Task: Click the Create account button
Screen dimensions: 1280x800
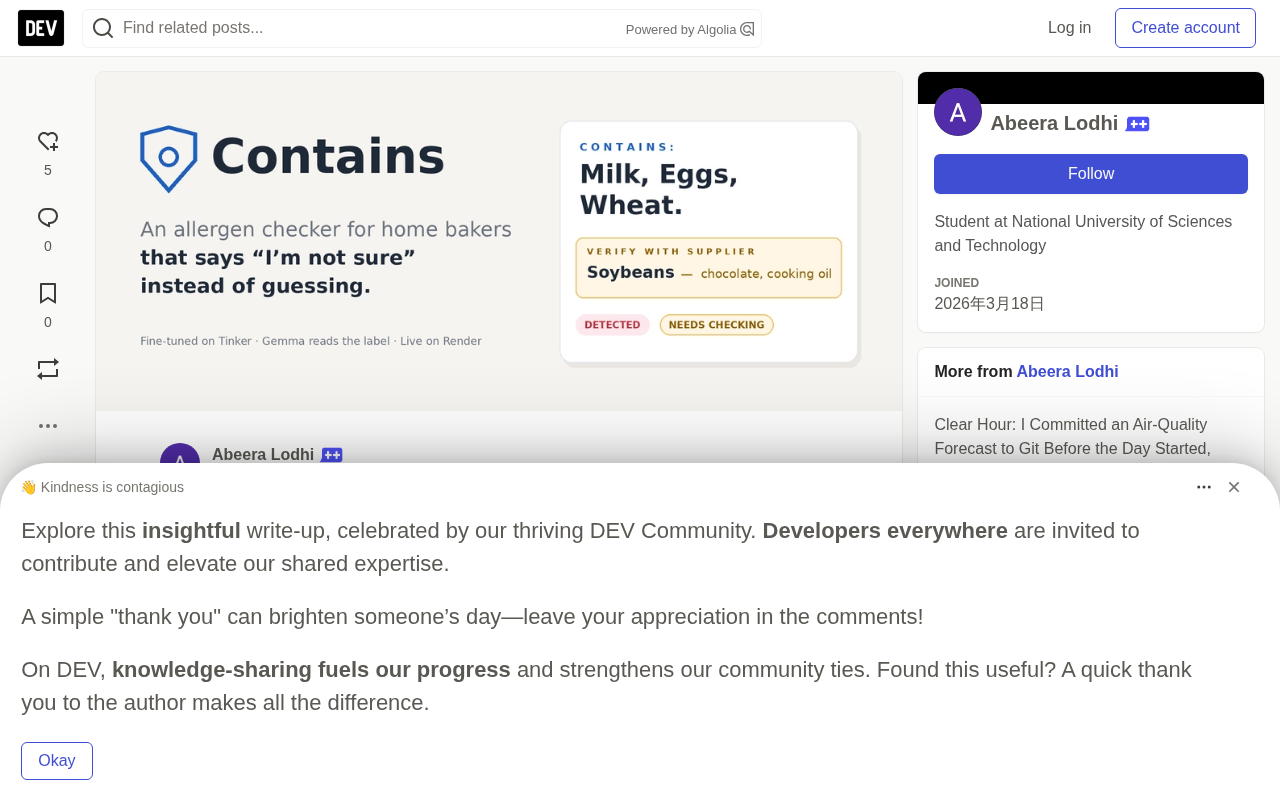Action: point(1185,28)
